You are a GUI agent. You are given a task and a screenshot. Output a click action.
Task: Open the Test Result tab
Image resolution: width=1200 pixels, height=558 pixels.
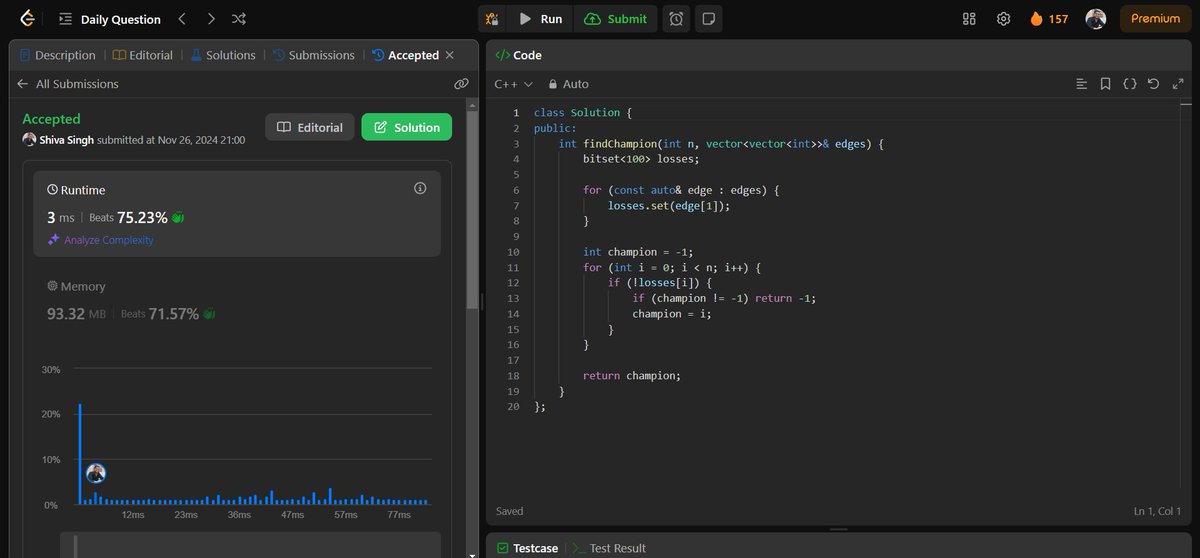(x=609, y=548)
